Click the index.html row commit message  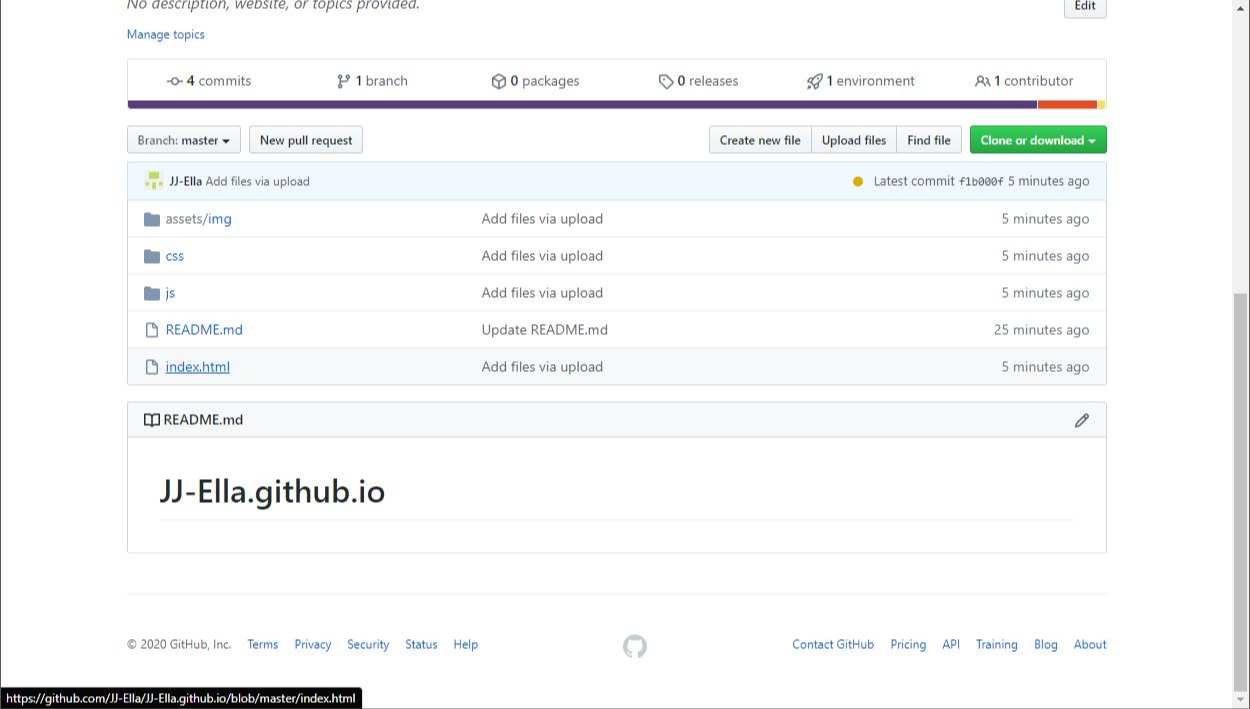coord(542,367)
